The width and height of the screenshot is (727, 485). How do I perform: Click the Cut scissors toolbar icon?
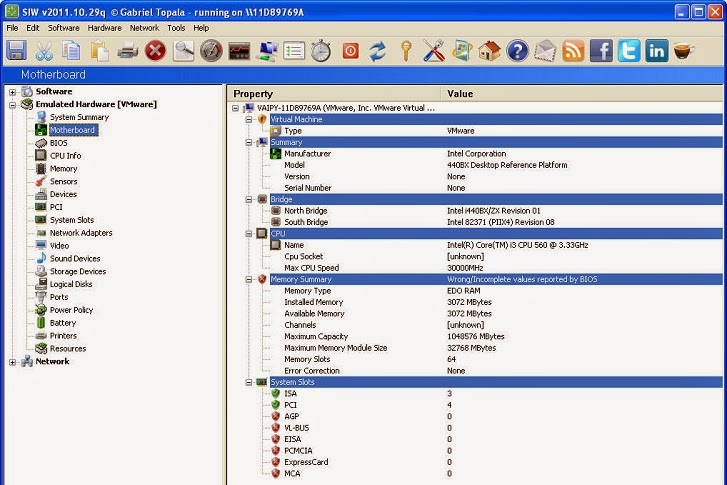pyautogui.click(x=44, y=51)
